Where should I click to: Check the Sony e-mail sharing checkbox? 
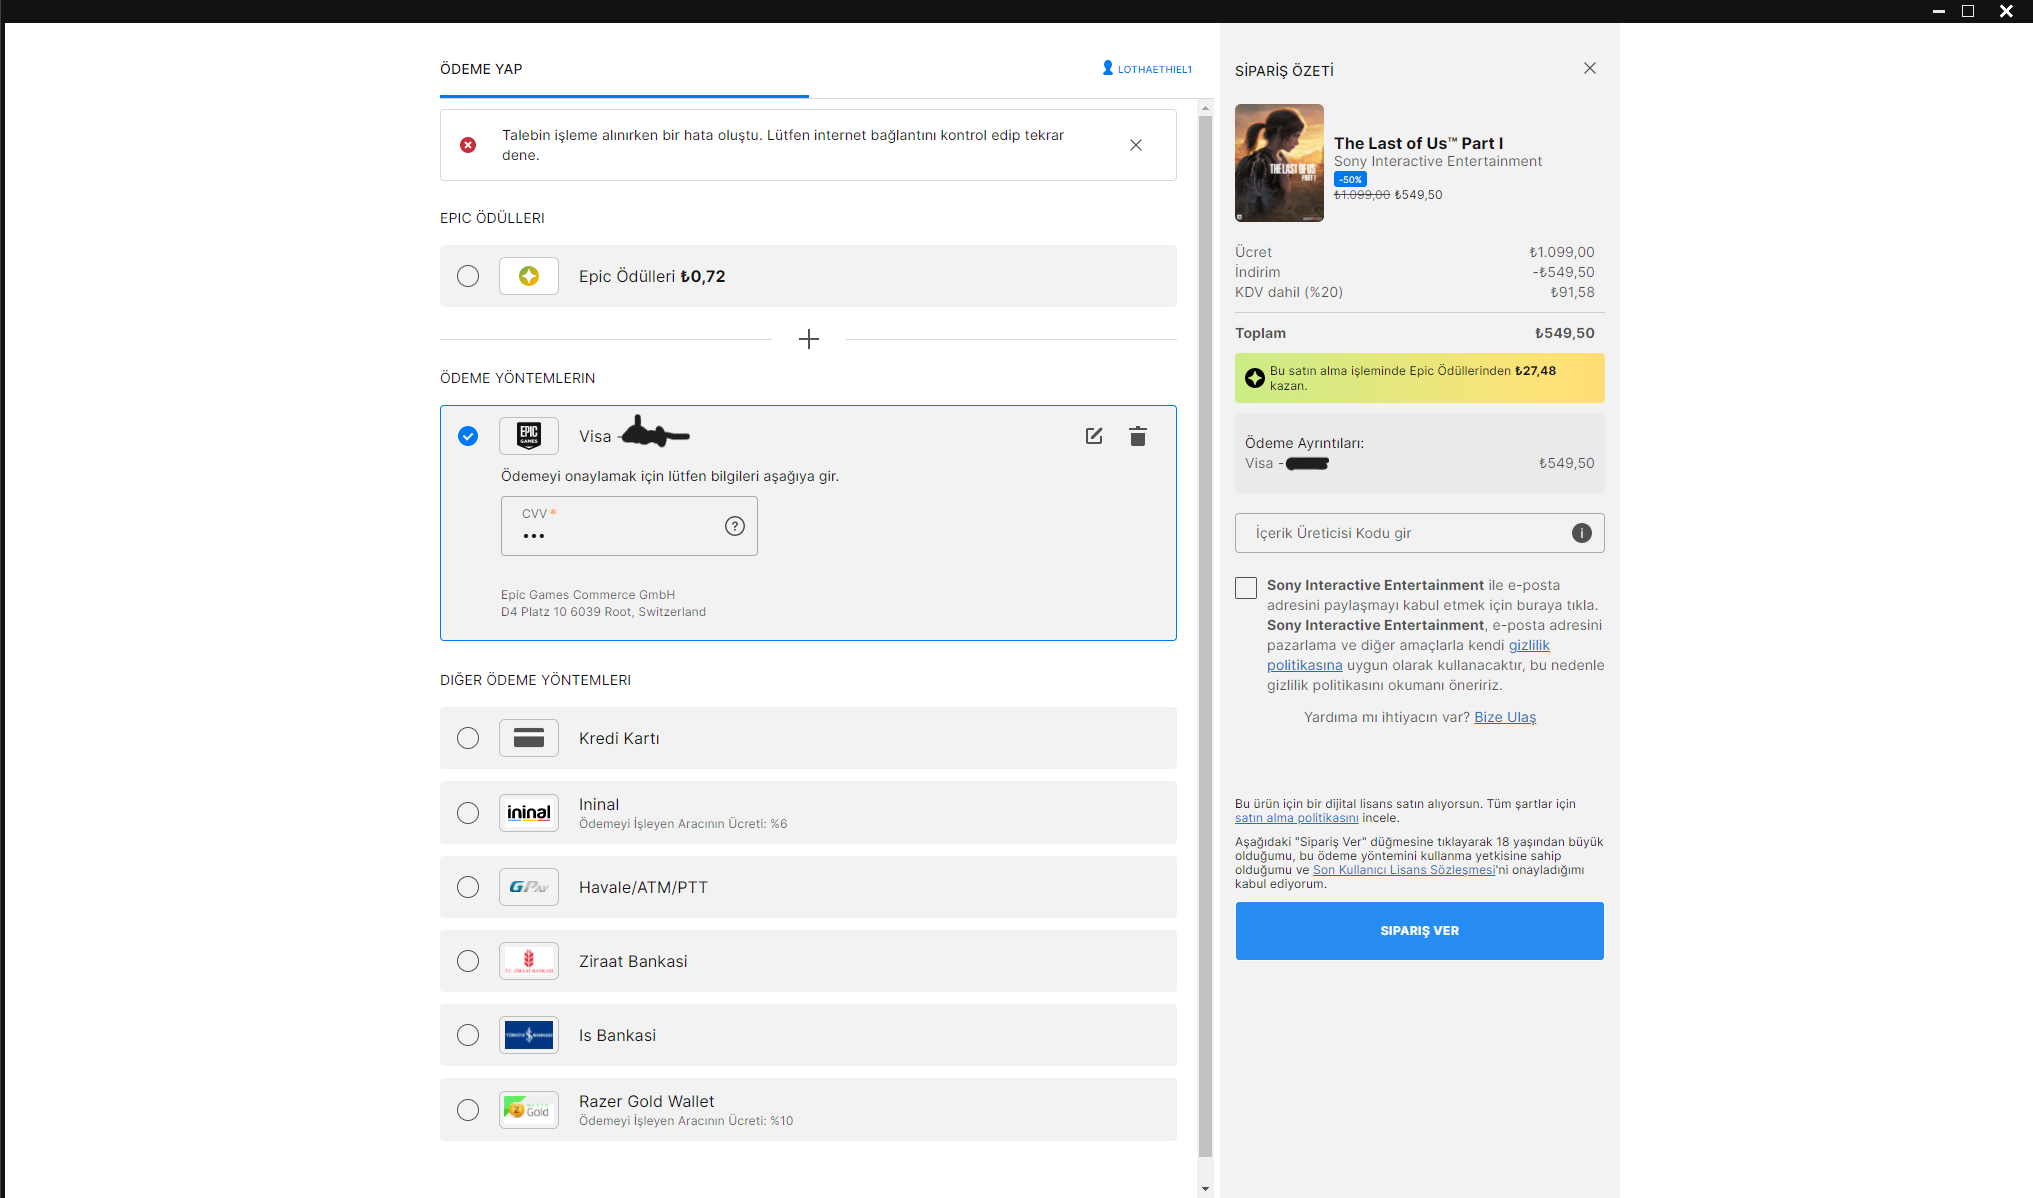[1246, 588]
